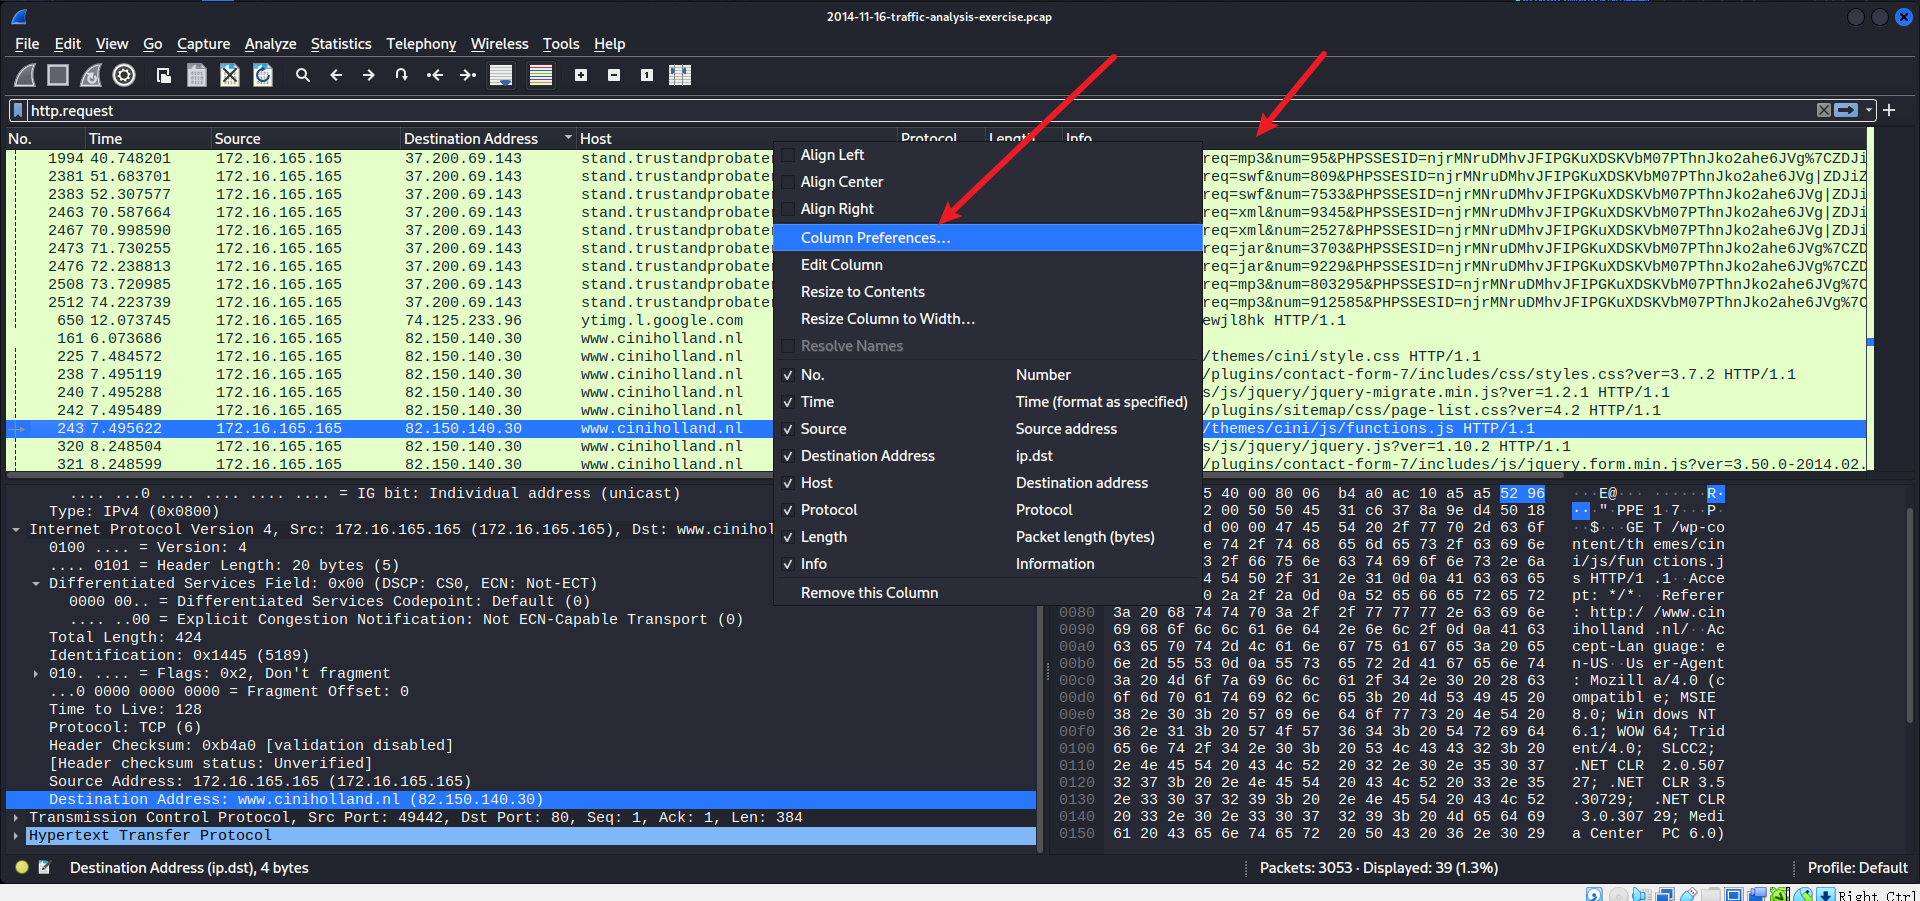Click the Source column header

click(x=237, y=139)
